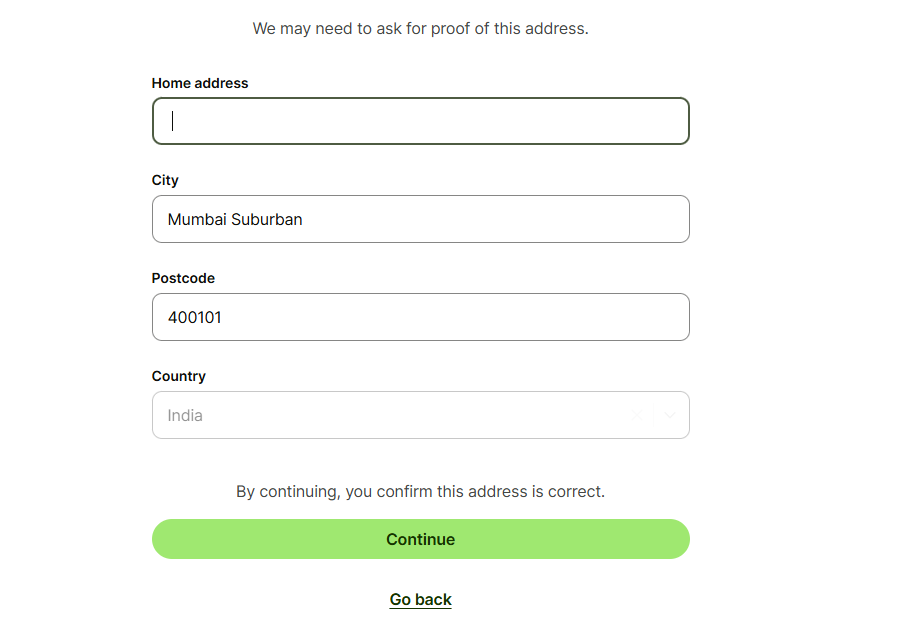Click the Postcode label
920x628 pixels.
point(183,278)
